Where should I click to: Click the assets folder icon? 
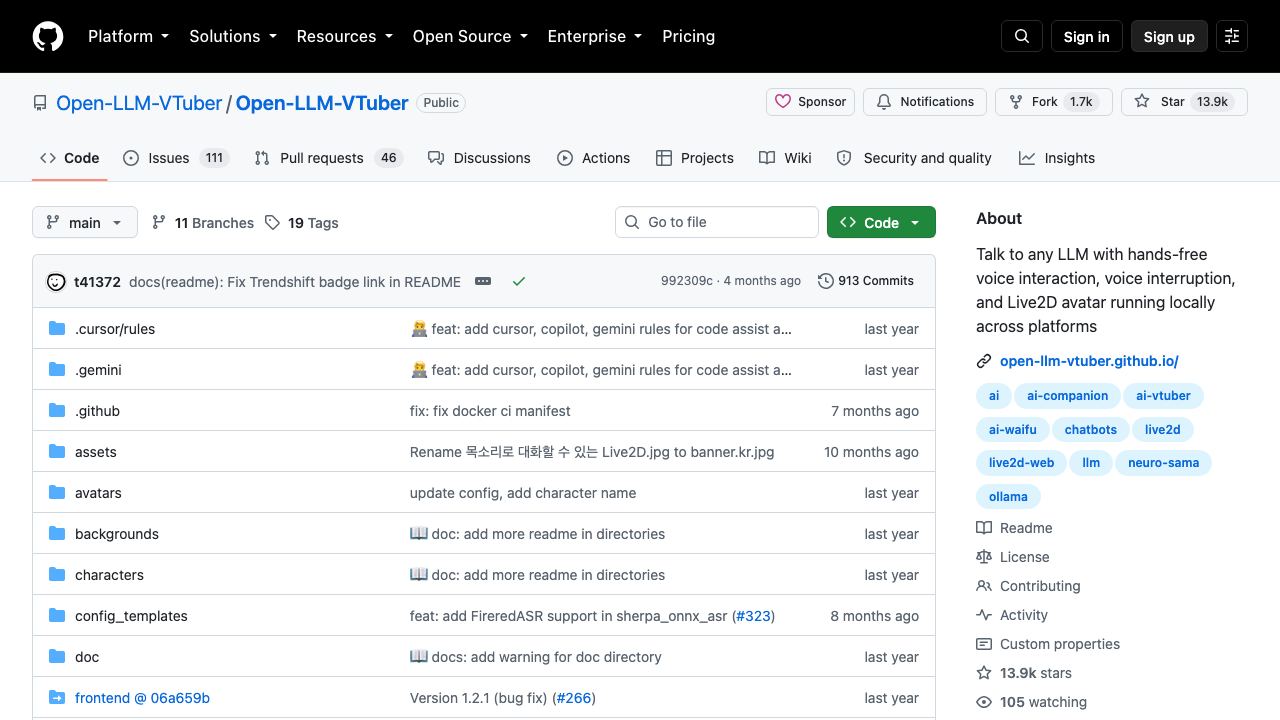coord(57,452)
